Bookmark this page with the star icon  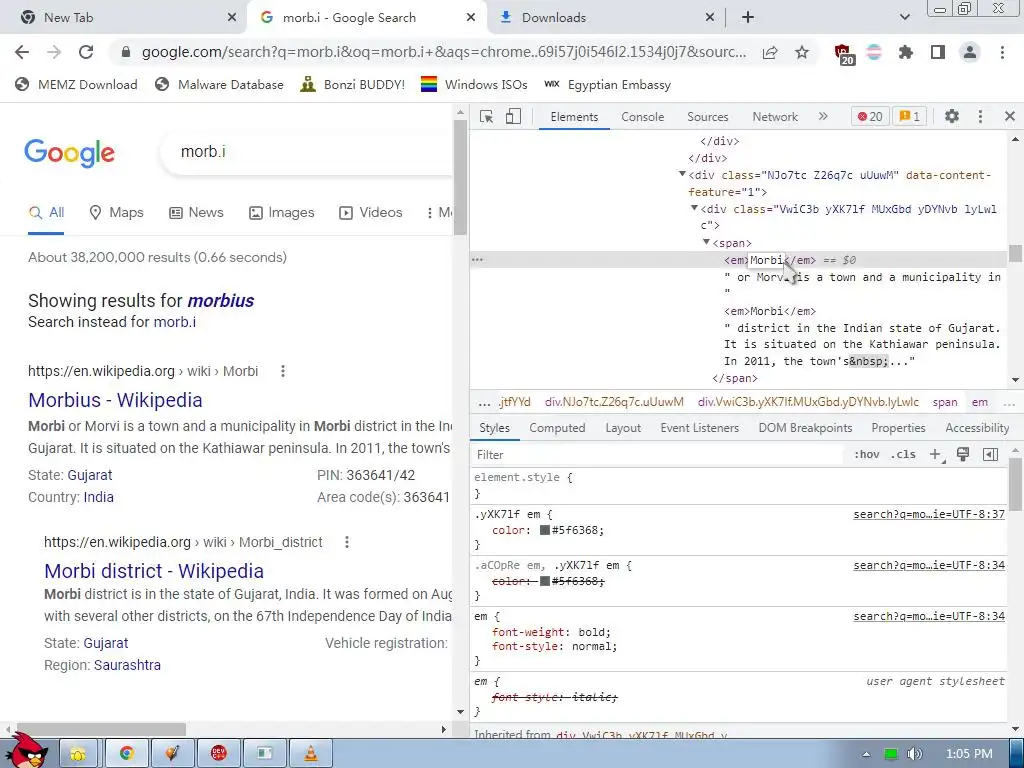pyautogui.click(x=802, y=52)
